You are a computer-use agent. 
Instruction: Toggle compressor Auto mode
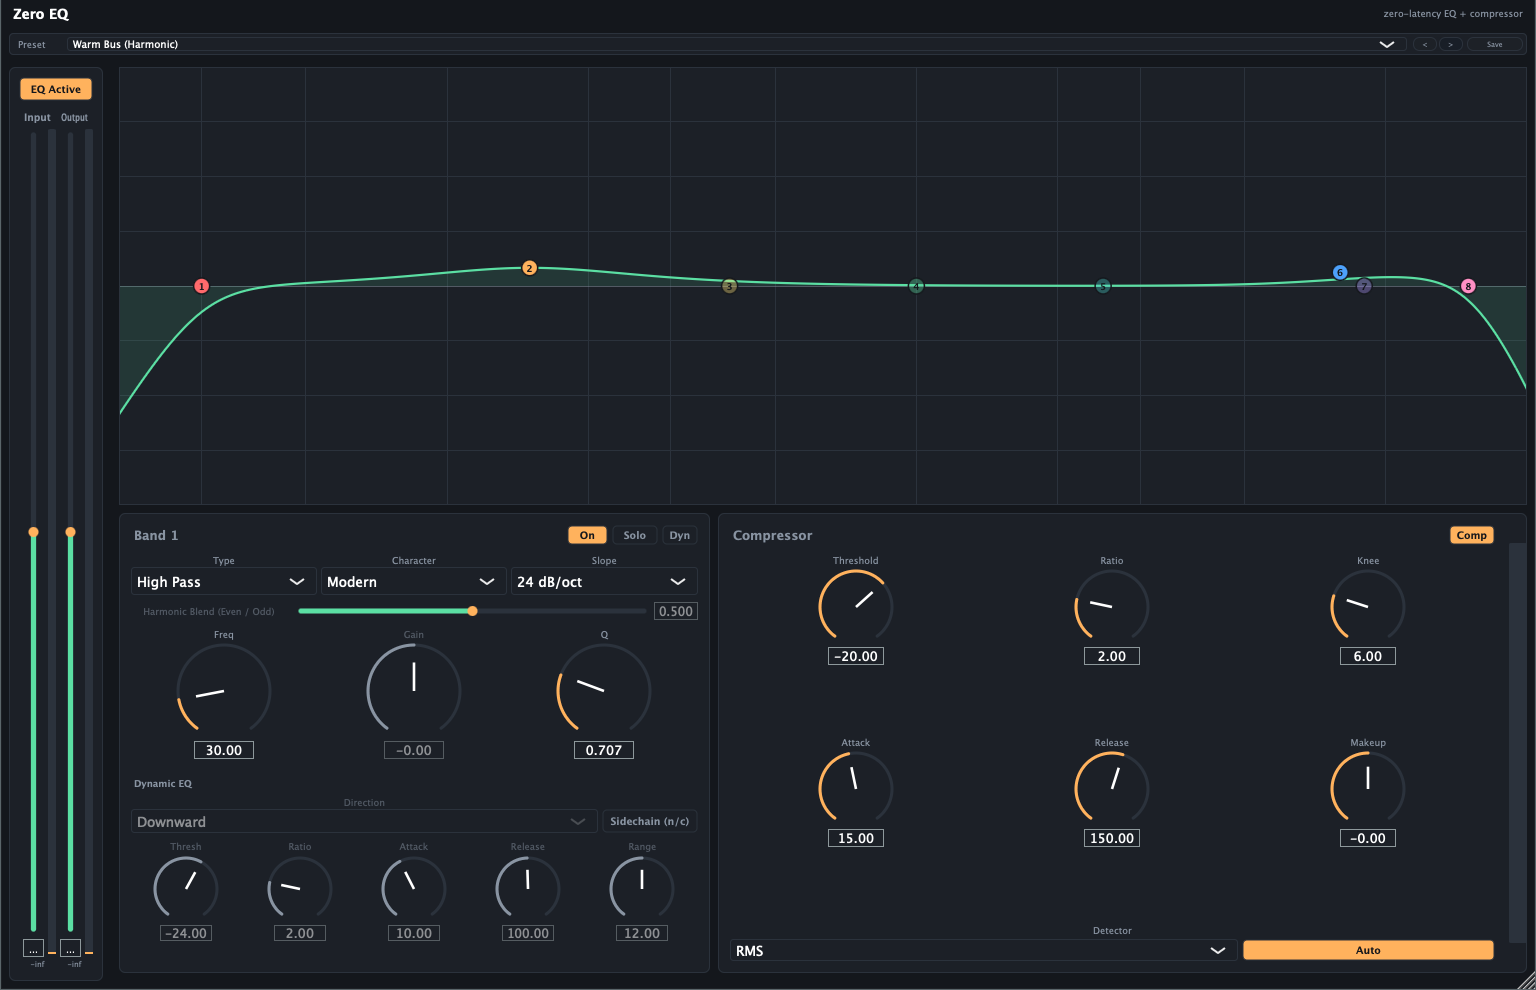pyautogui.click(x=1368, y=950)
